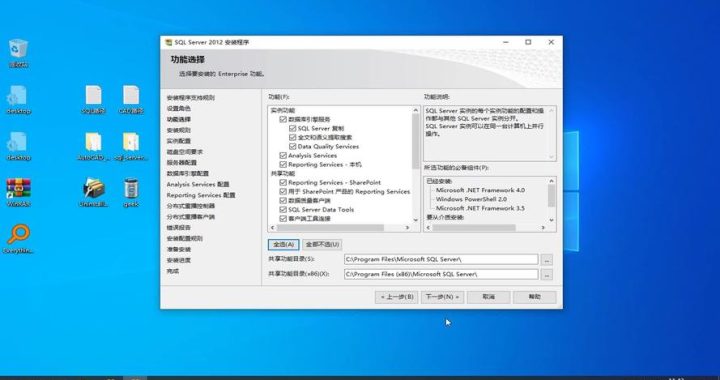This screenshot has height=380, width=720.
Task: Select the geek uninstaller desktop icon
Action: pyautogui.click(x=131, y=192)
